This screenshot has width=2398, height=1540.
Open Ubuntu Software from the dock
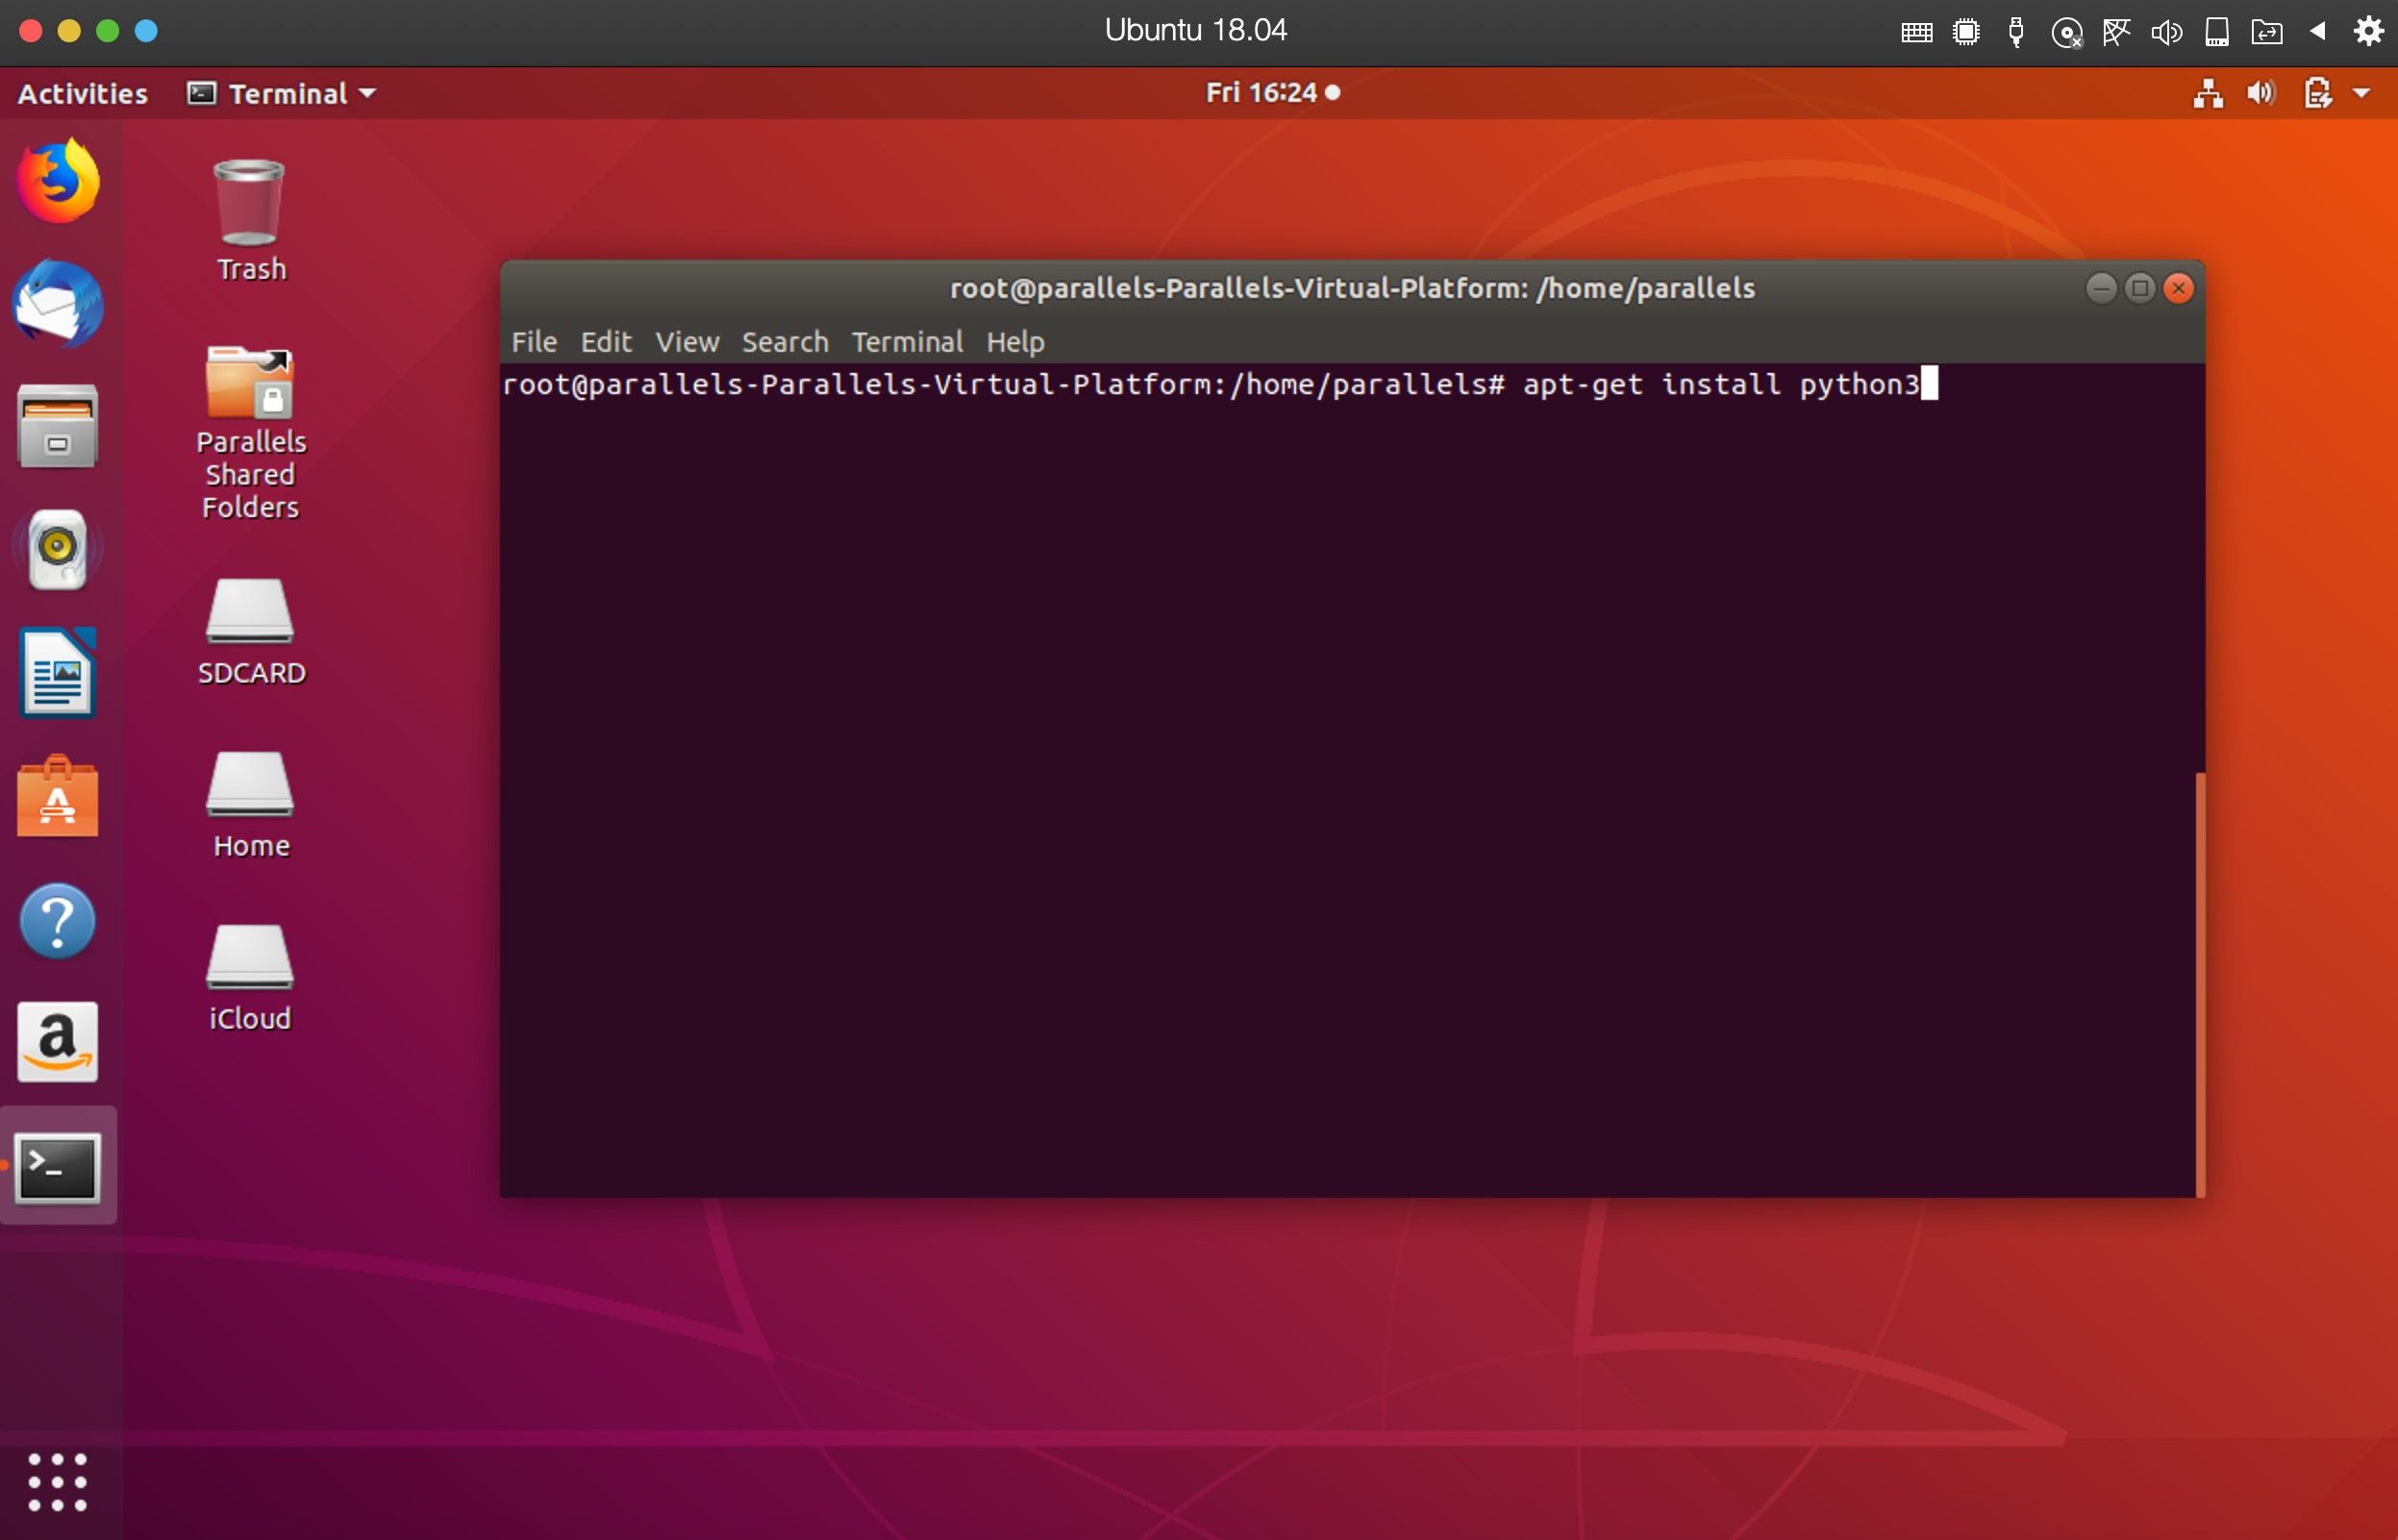58,796
